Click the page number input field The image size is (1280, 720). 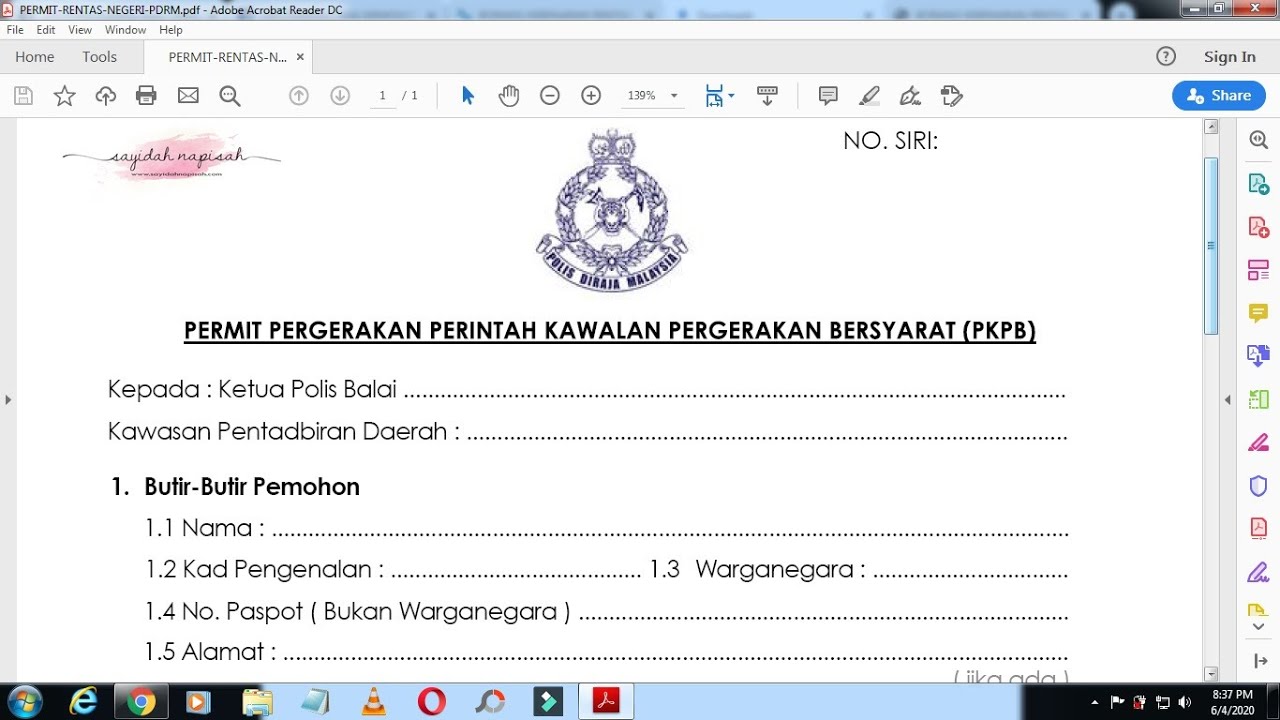[x=382, y=96]
